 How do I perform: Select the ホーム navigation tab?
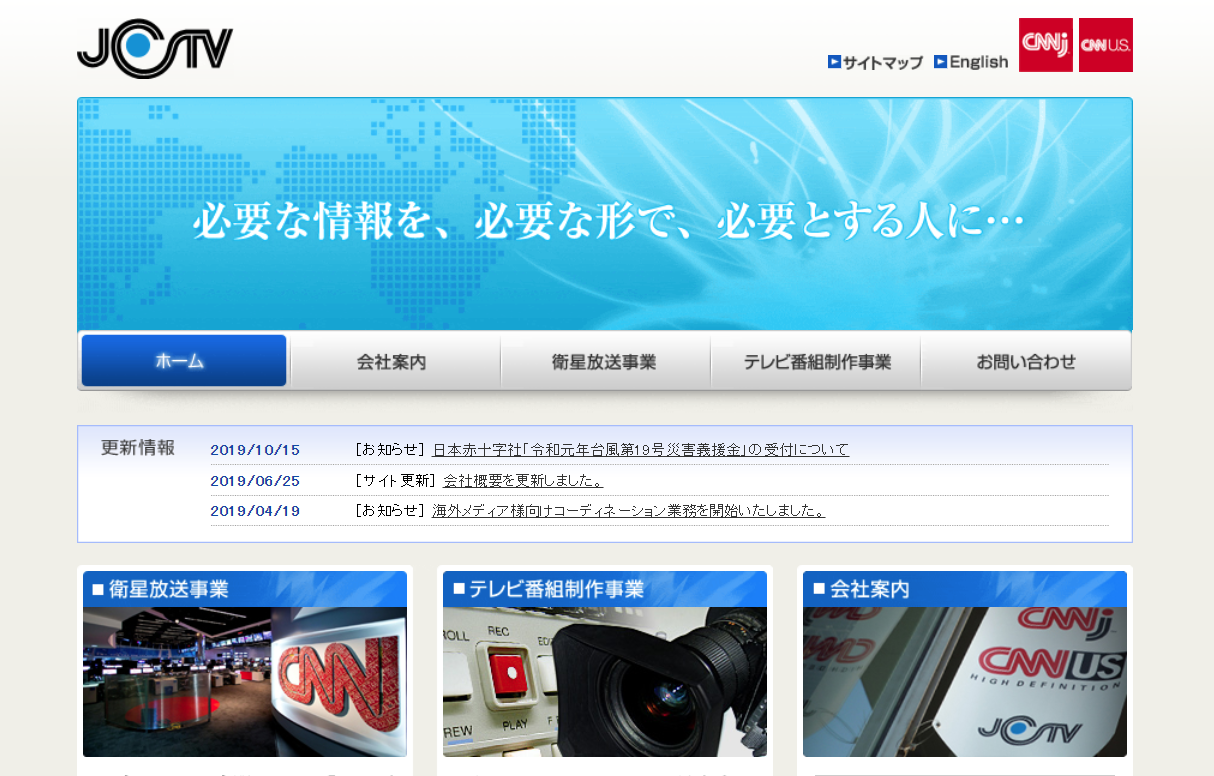(183, 361)
